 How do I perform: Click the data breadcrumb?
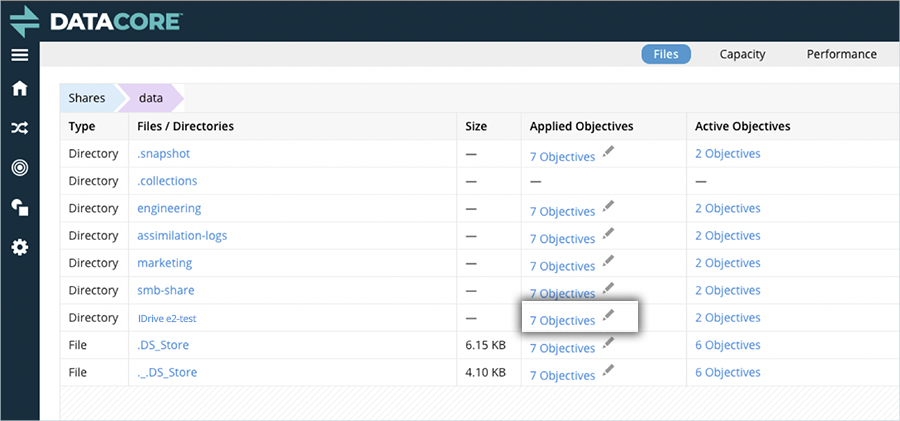coord(151,98)
